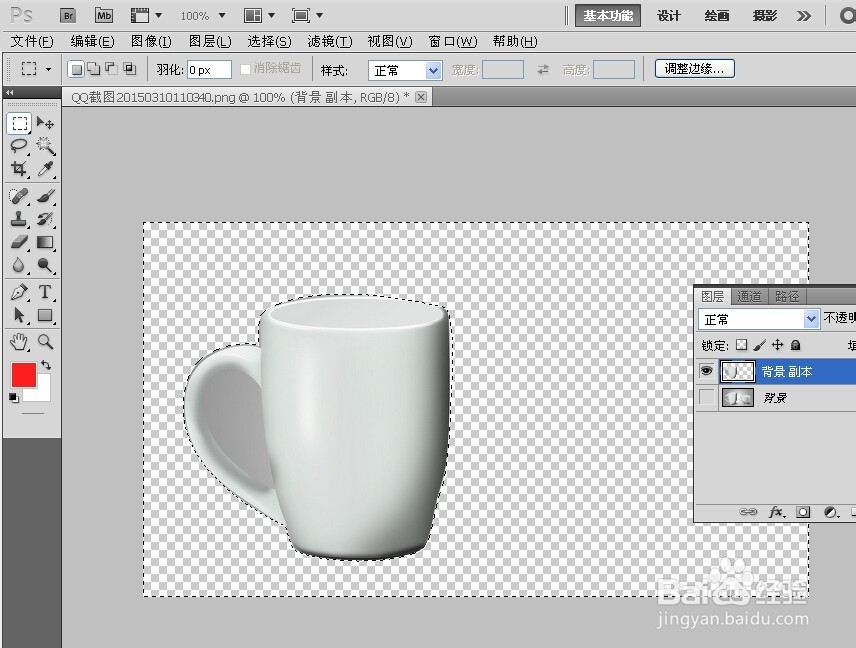Select the Pen tool

[20, 292]
